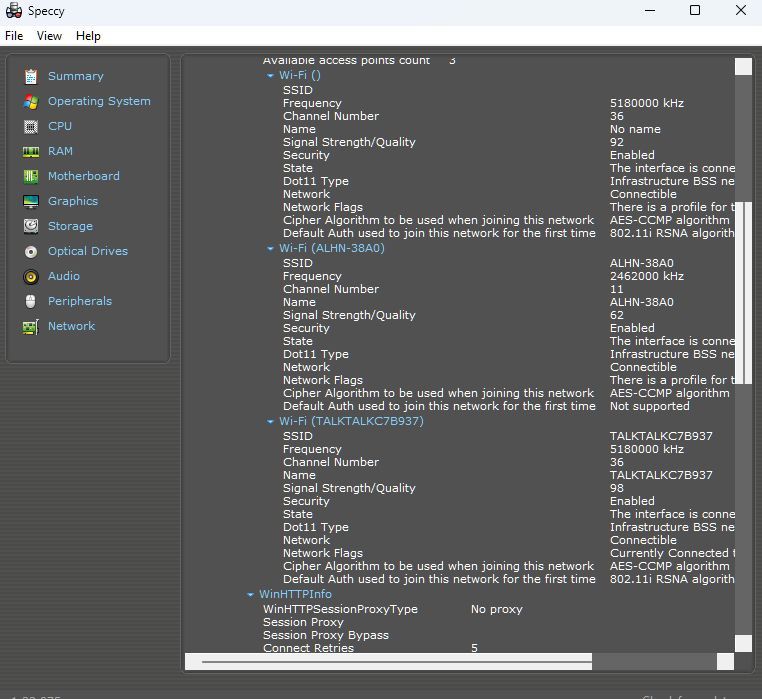Open the Peripherals section link
Image resolution: width=762 pixels, height=699 pixels.
coord(80,301)
